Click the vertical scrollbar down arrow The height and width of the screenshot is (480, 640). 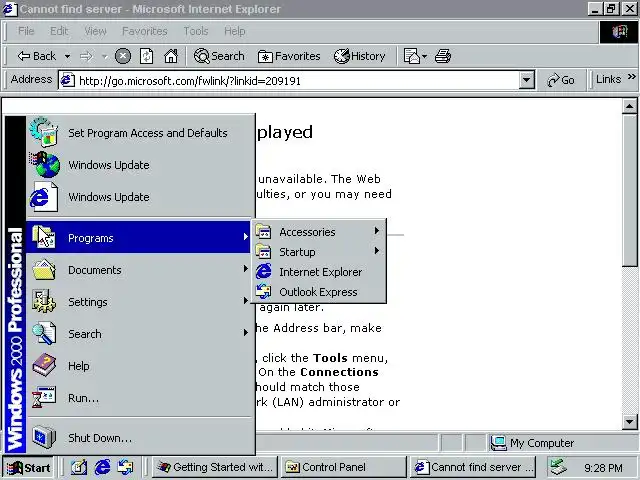[x=629, y=422]
